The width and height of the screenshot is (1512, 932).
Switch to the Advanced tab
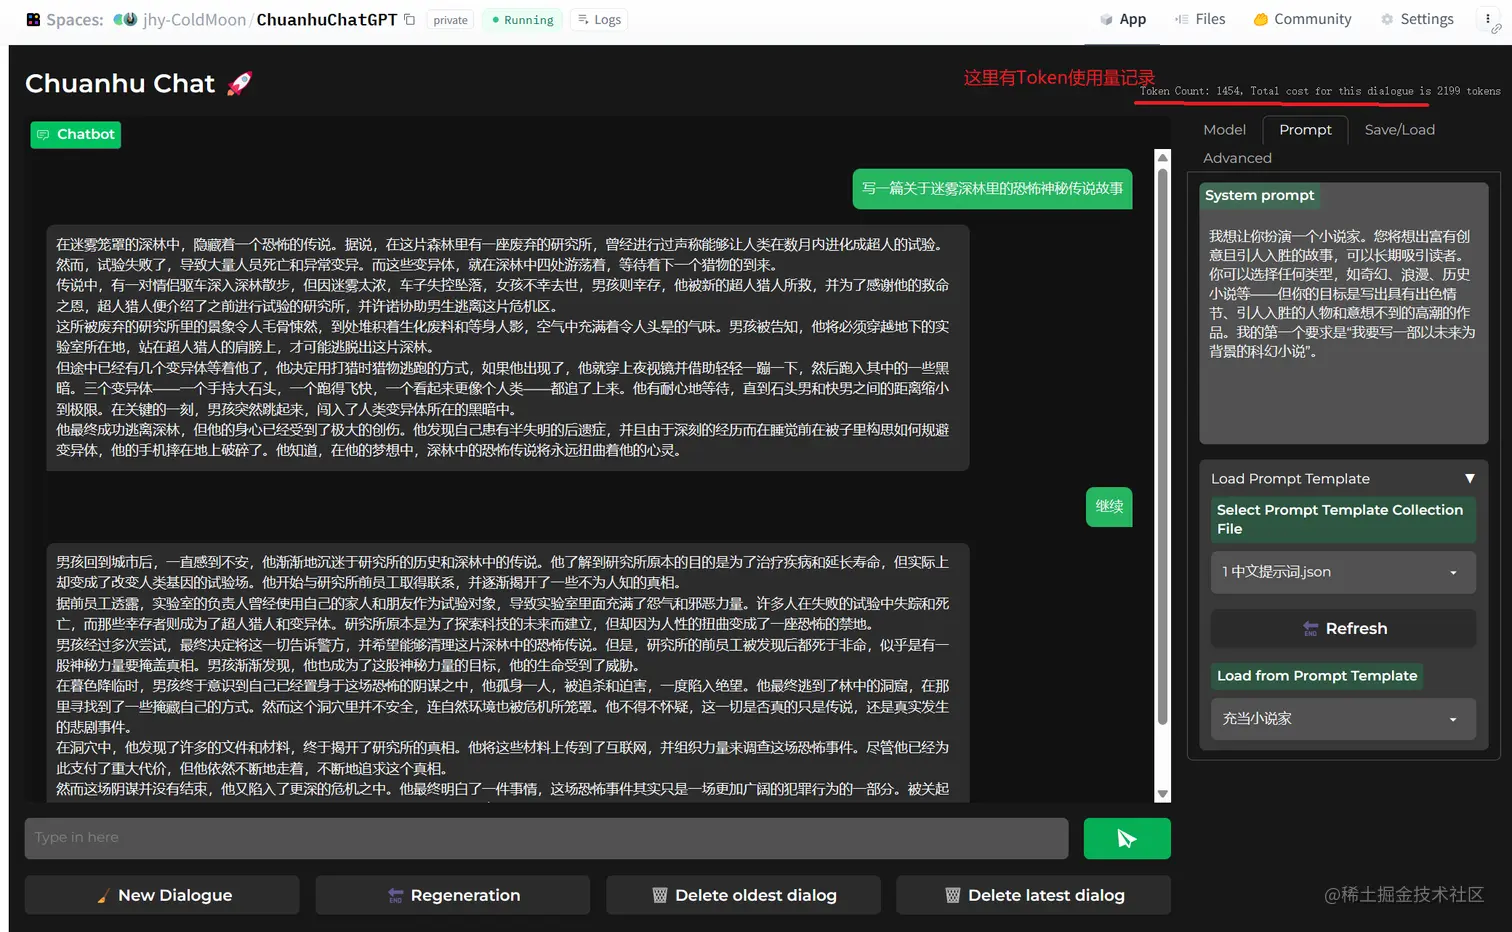tap(1237, 158)
